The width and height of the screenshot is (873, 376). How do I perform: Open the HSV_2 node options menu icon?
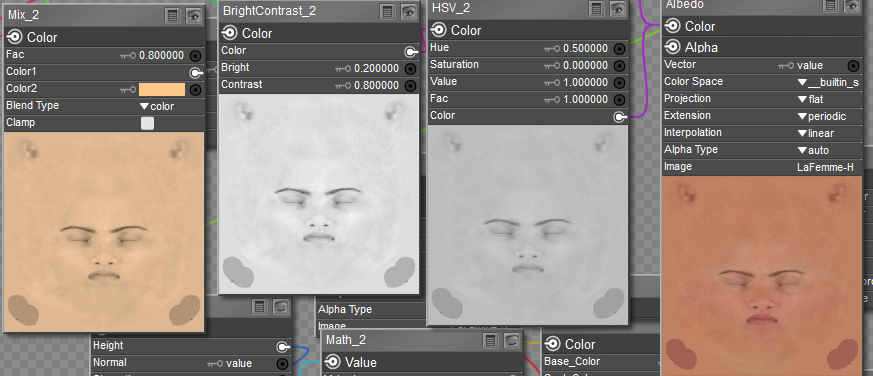(x=597, y=8)
